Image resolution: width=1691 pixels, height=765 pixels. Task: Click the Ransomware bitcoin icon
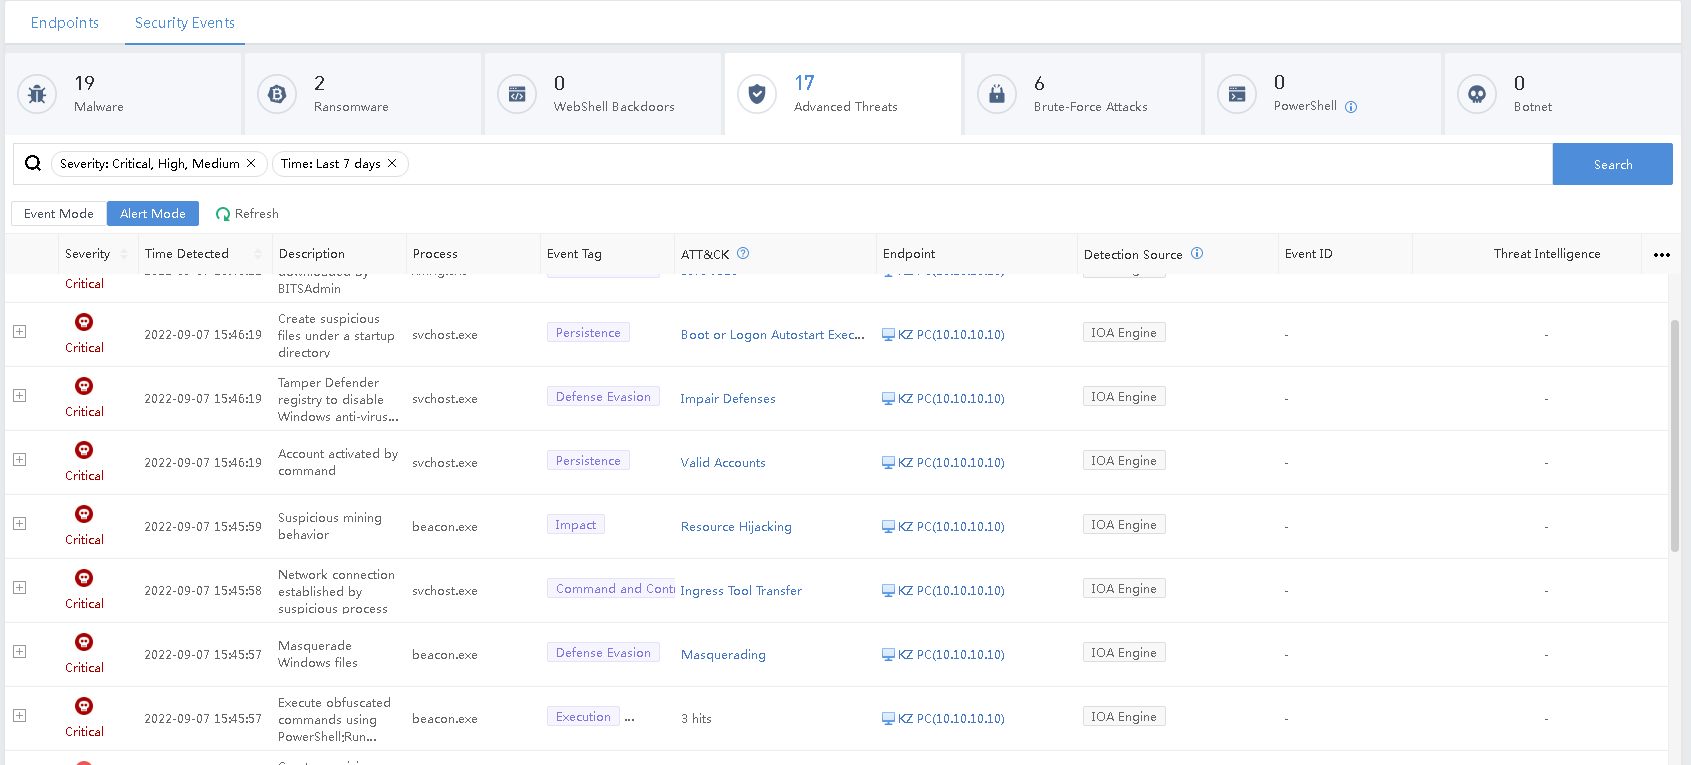(277, 94)
